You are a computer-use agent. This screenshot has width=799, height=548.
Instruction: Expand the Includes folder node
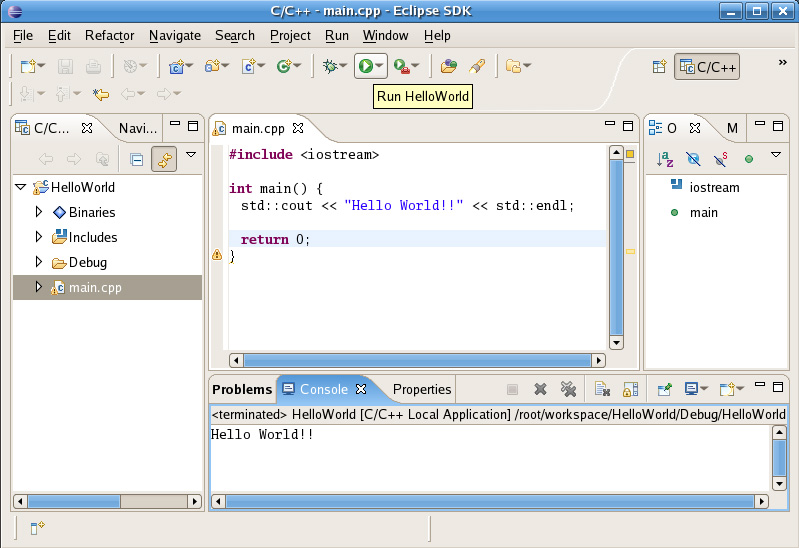(x=39, y=237)
